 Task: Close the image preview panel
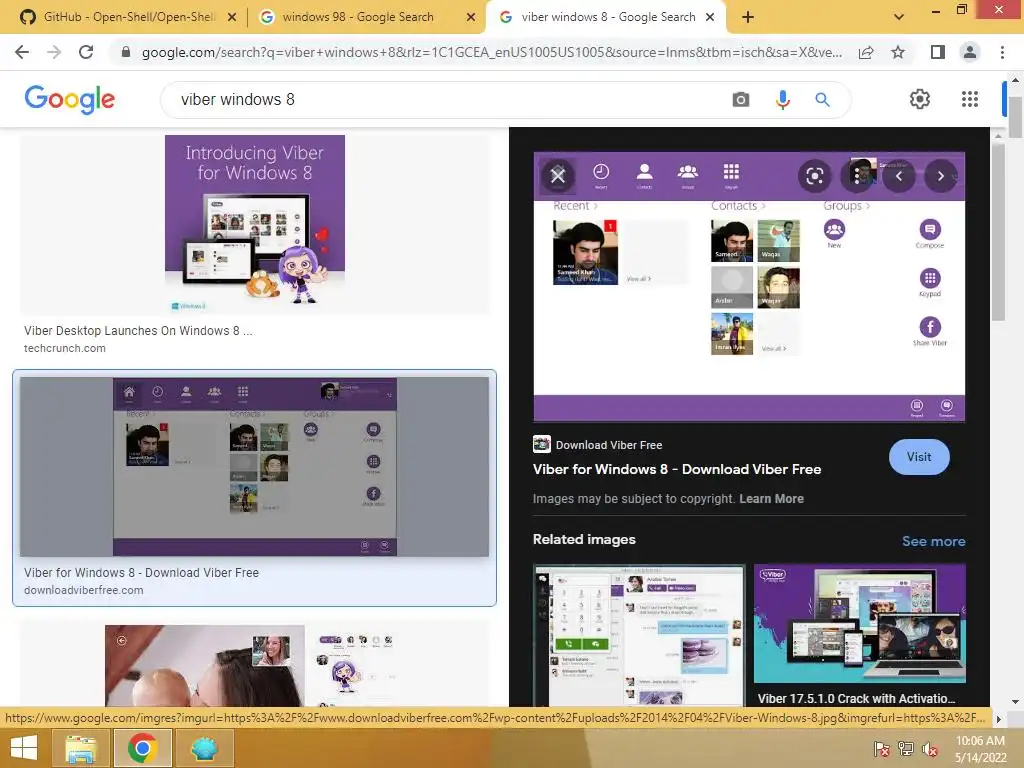pyautogui.click(x=557, y=175)
